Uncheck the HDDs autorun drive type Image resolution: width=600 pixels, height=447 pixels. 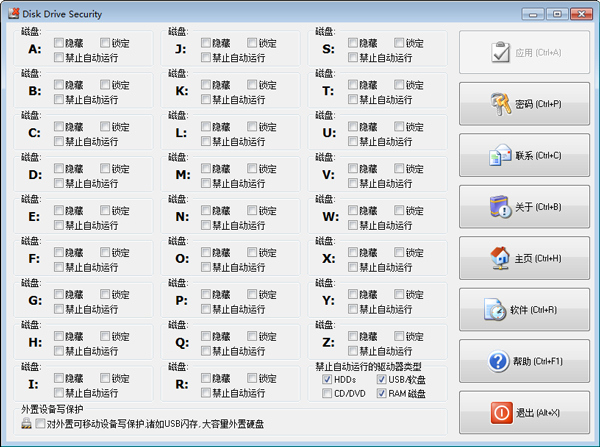(x=327, y=379)
